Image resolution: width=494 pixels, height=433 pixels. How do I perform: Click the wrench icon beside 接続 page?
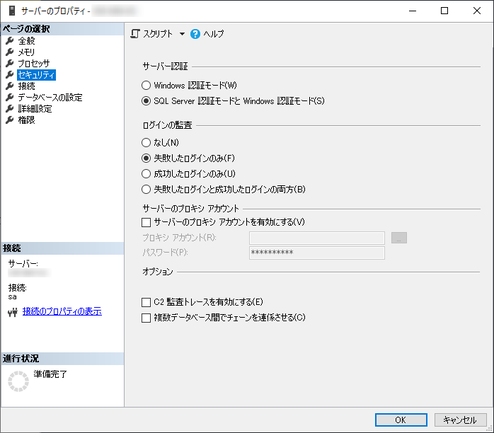click(x=10, y=86)
